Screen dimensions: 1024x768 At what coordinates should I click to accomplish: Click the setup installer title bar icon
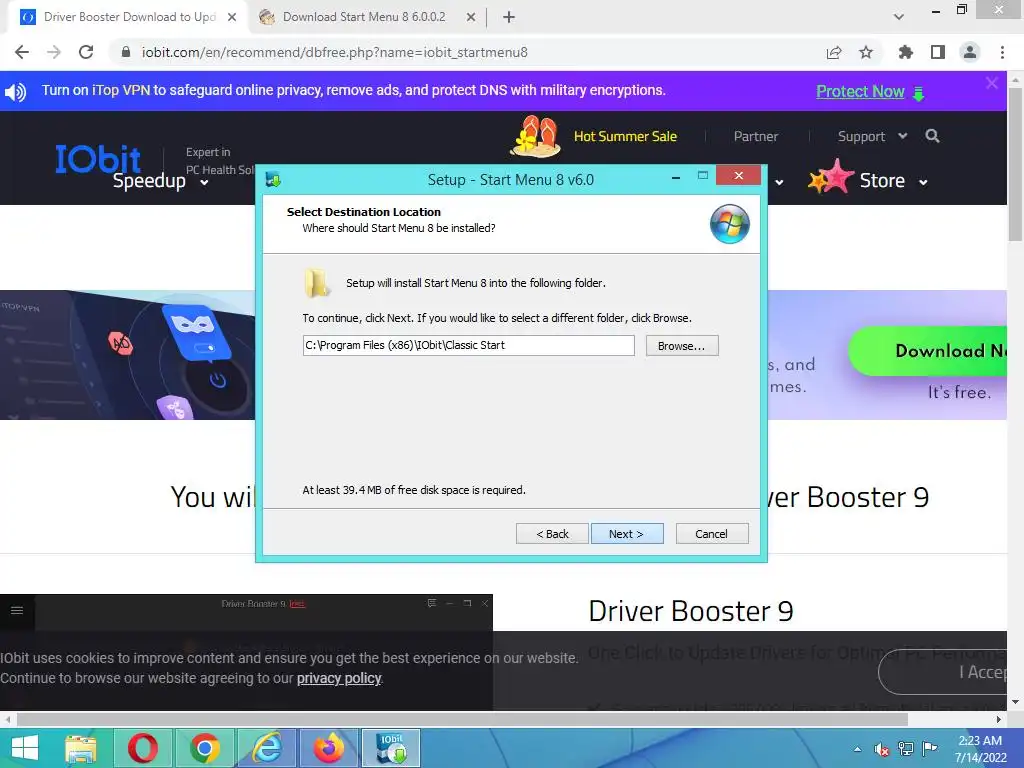(274, 180)
